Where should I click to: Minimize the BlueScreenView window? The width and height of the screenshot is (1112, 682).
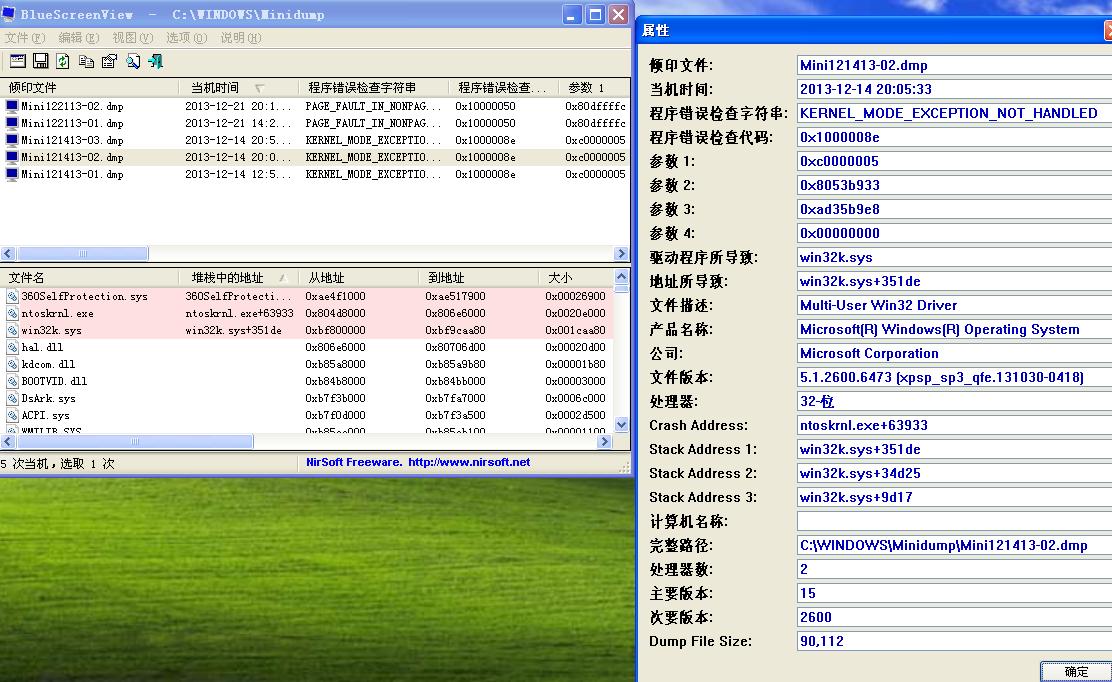pyautogui.click(x=572, y=14)
